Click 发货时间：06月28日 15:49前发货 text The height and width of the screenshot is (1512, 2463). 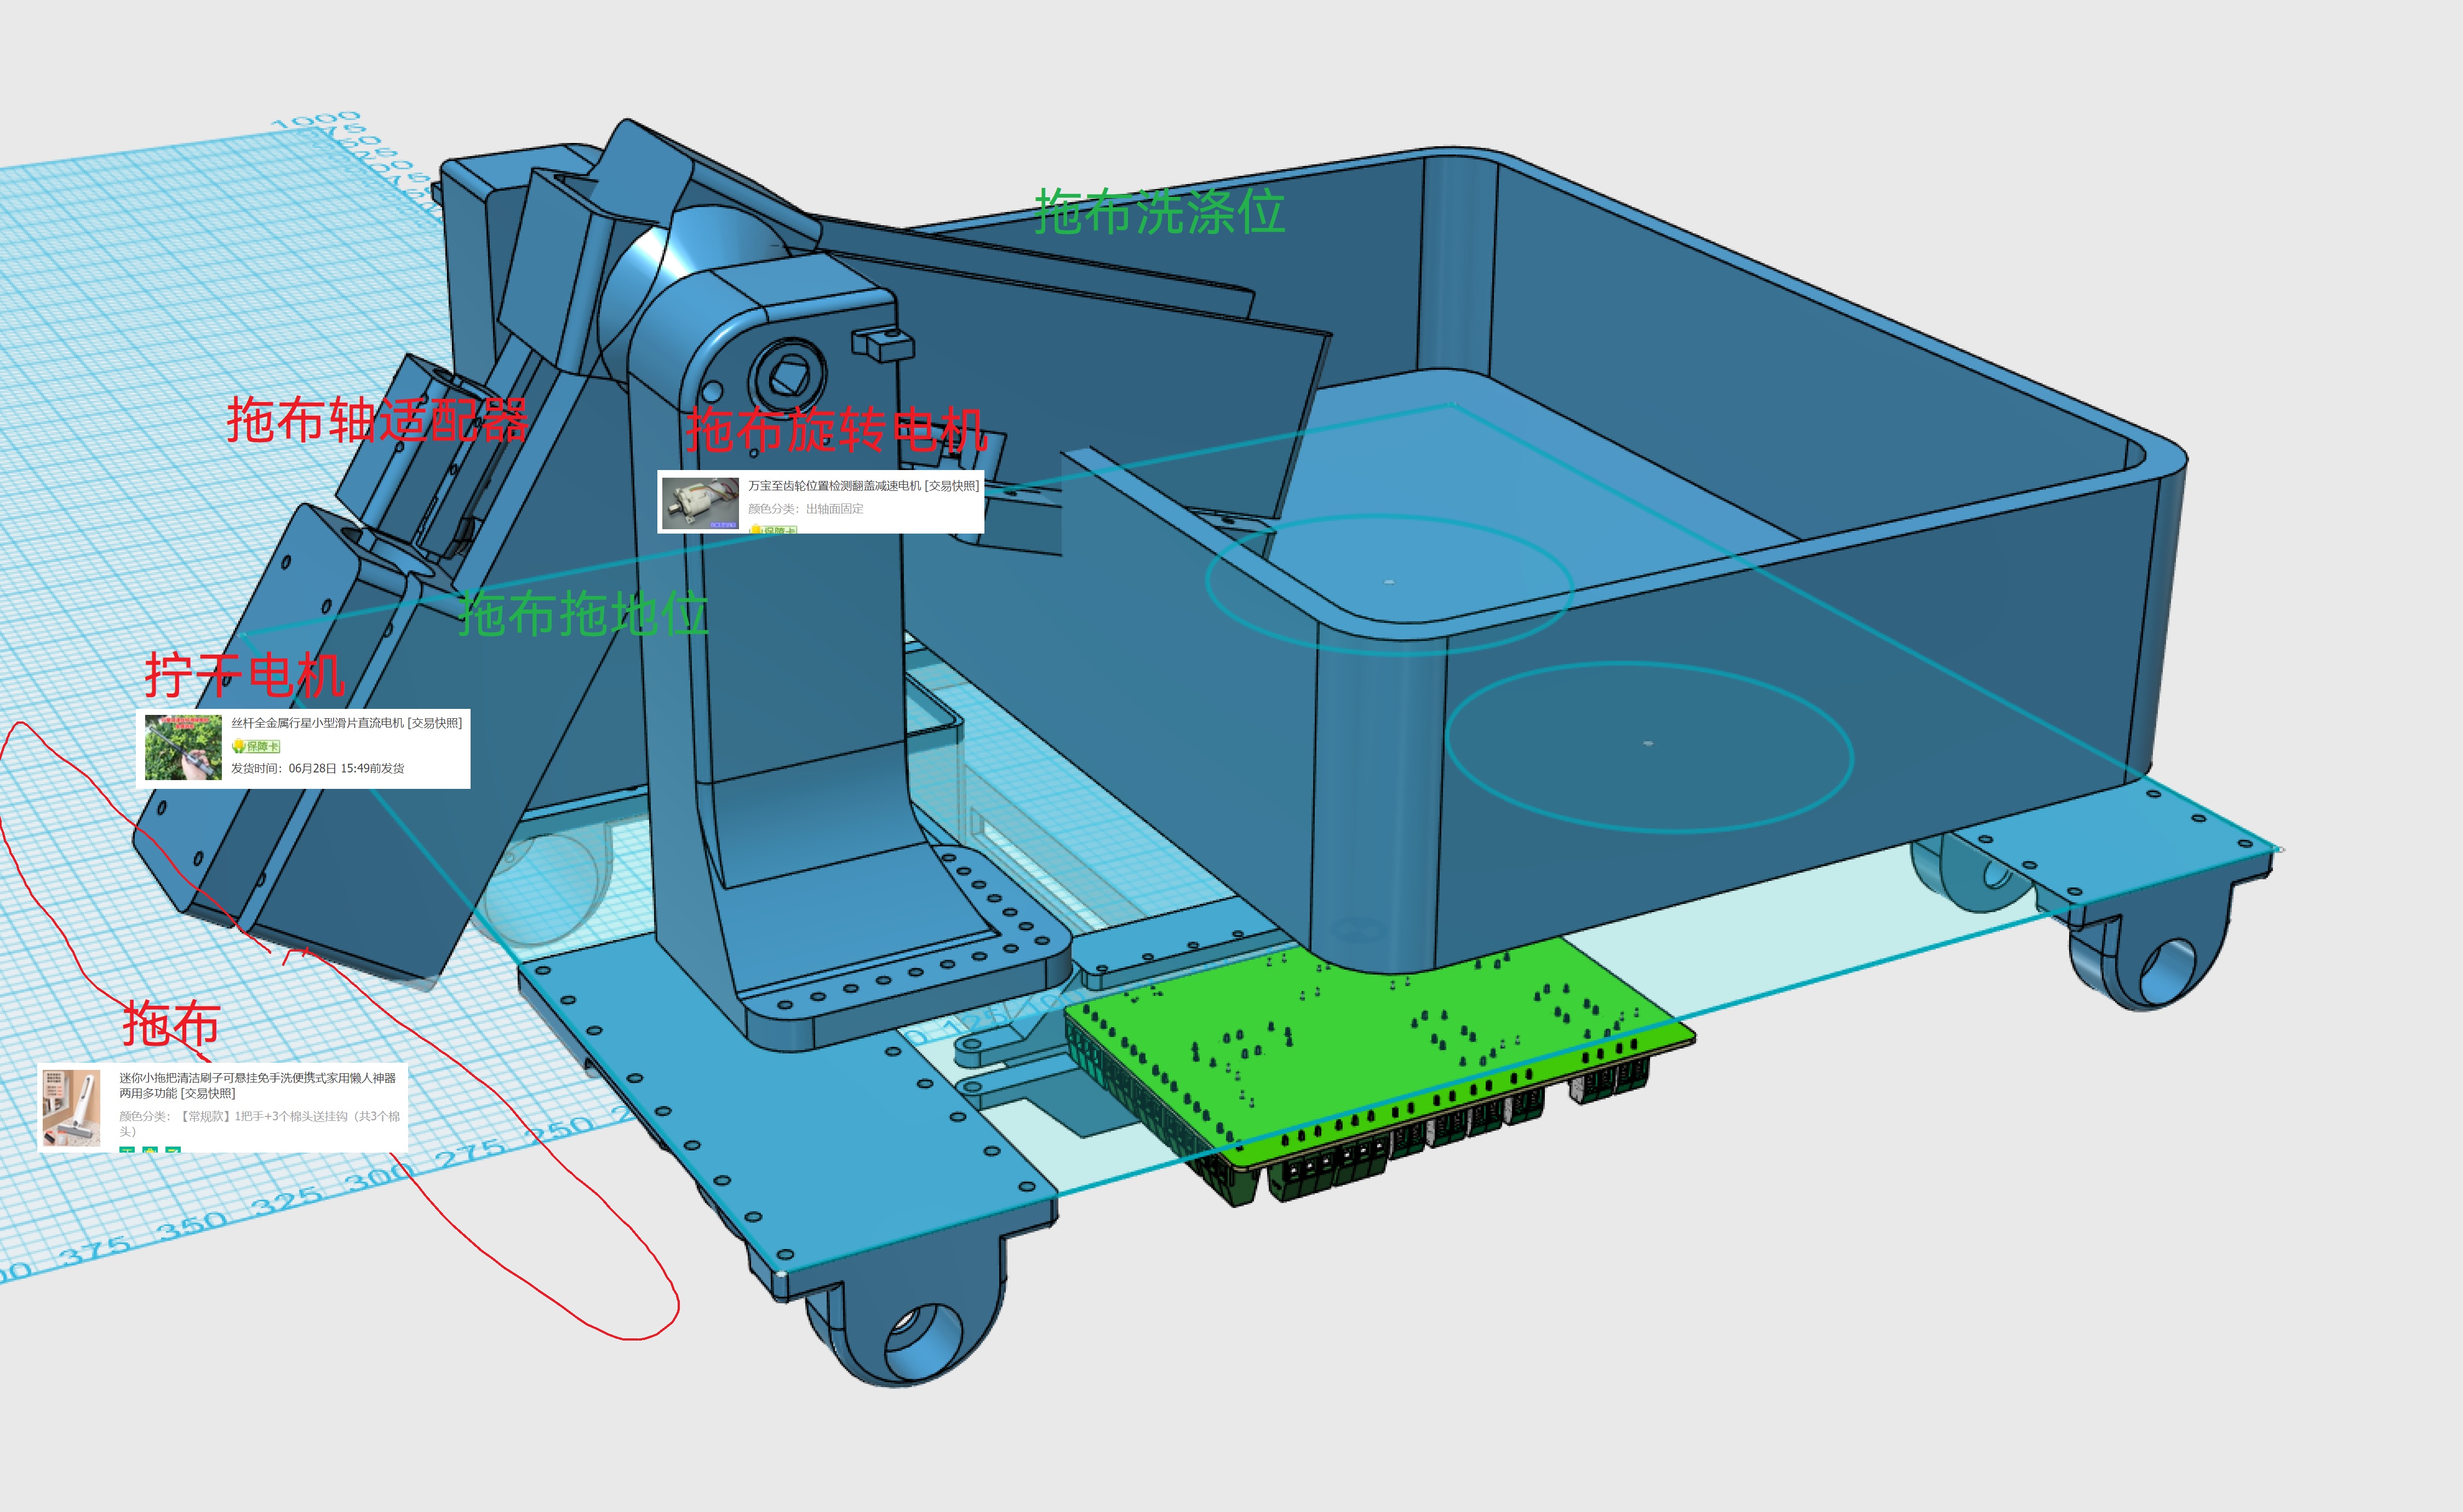318,768
